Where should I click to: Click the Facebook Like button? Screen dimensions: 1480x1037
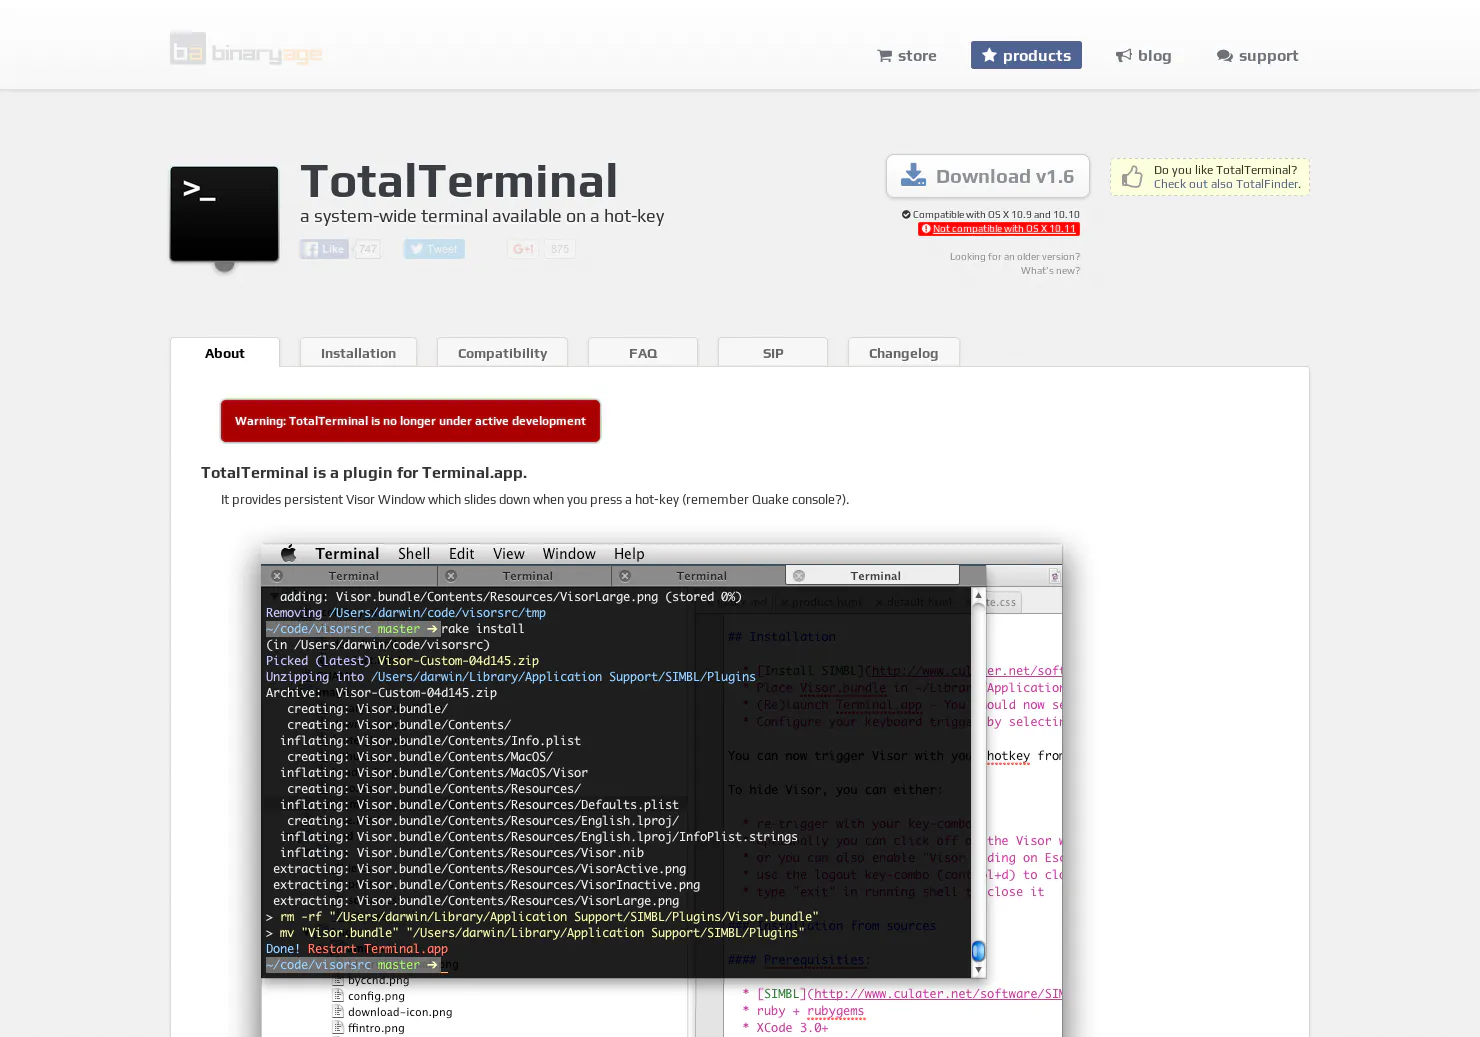coord(324,249)
